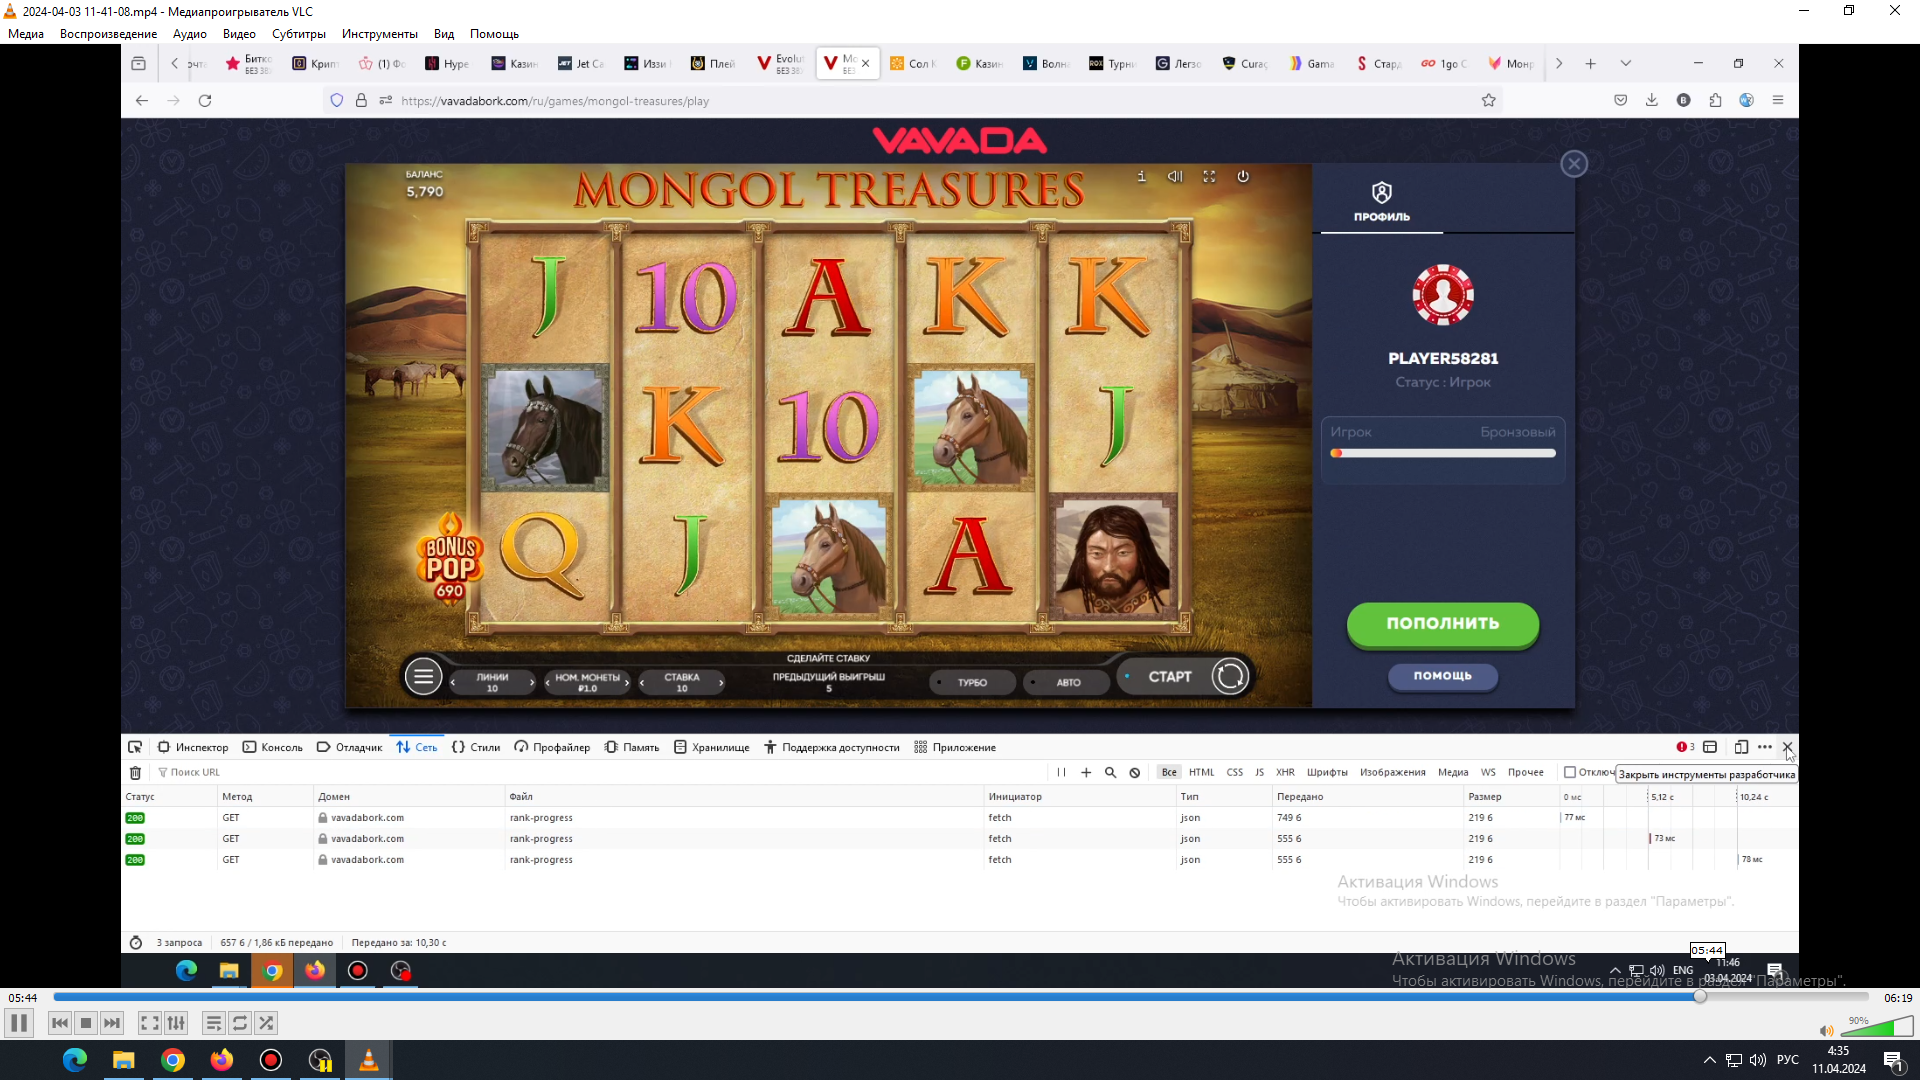Mute audio via VLC speaker icon

[x=1826, y=1031]
